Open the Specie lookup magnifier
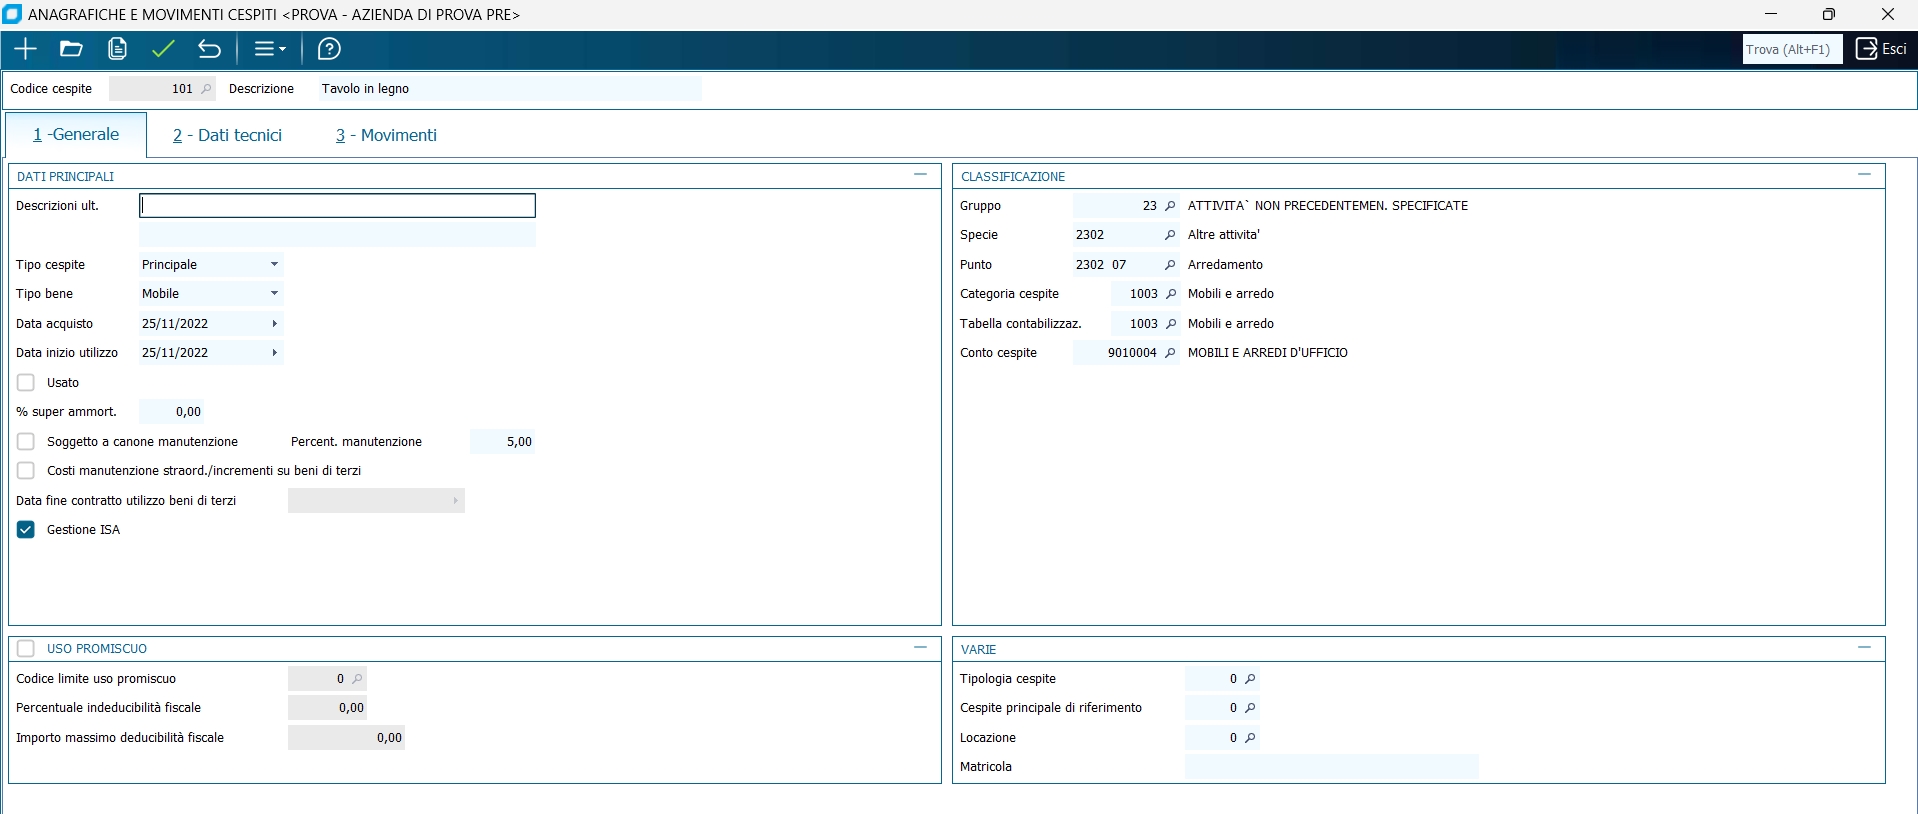Viewport: 1918px width, 814px height. click(x=1170, y=235)
